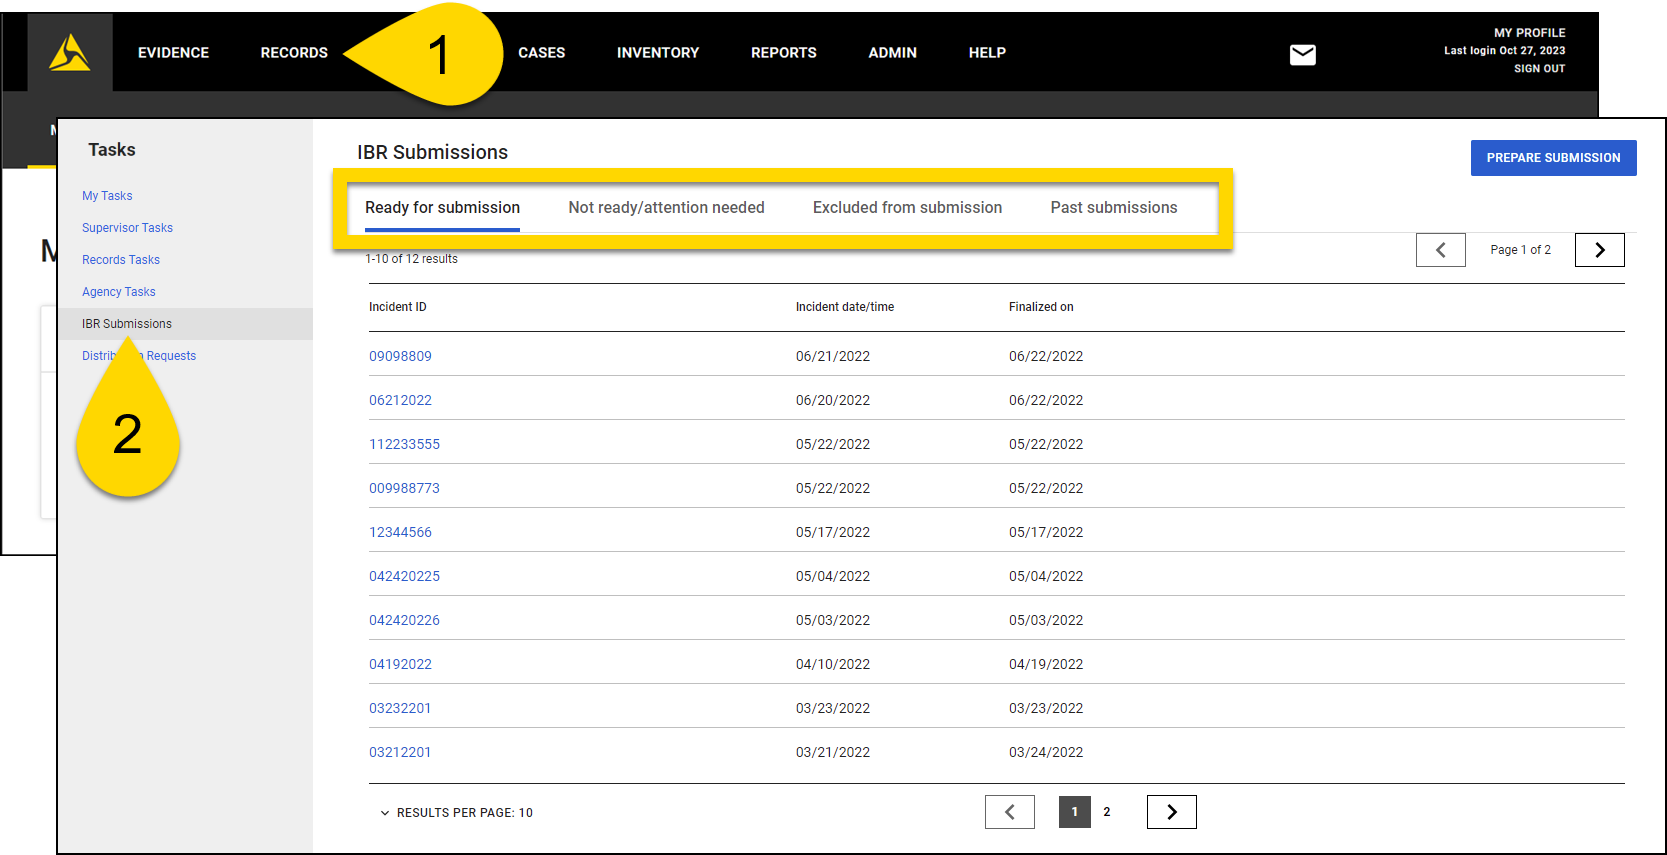The image size is (1667, 855).
Task: Click the Axon logo home icon
Action: click(x=70, y=53)
